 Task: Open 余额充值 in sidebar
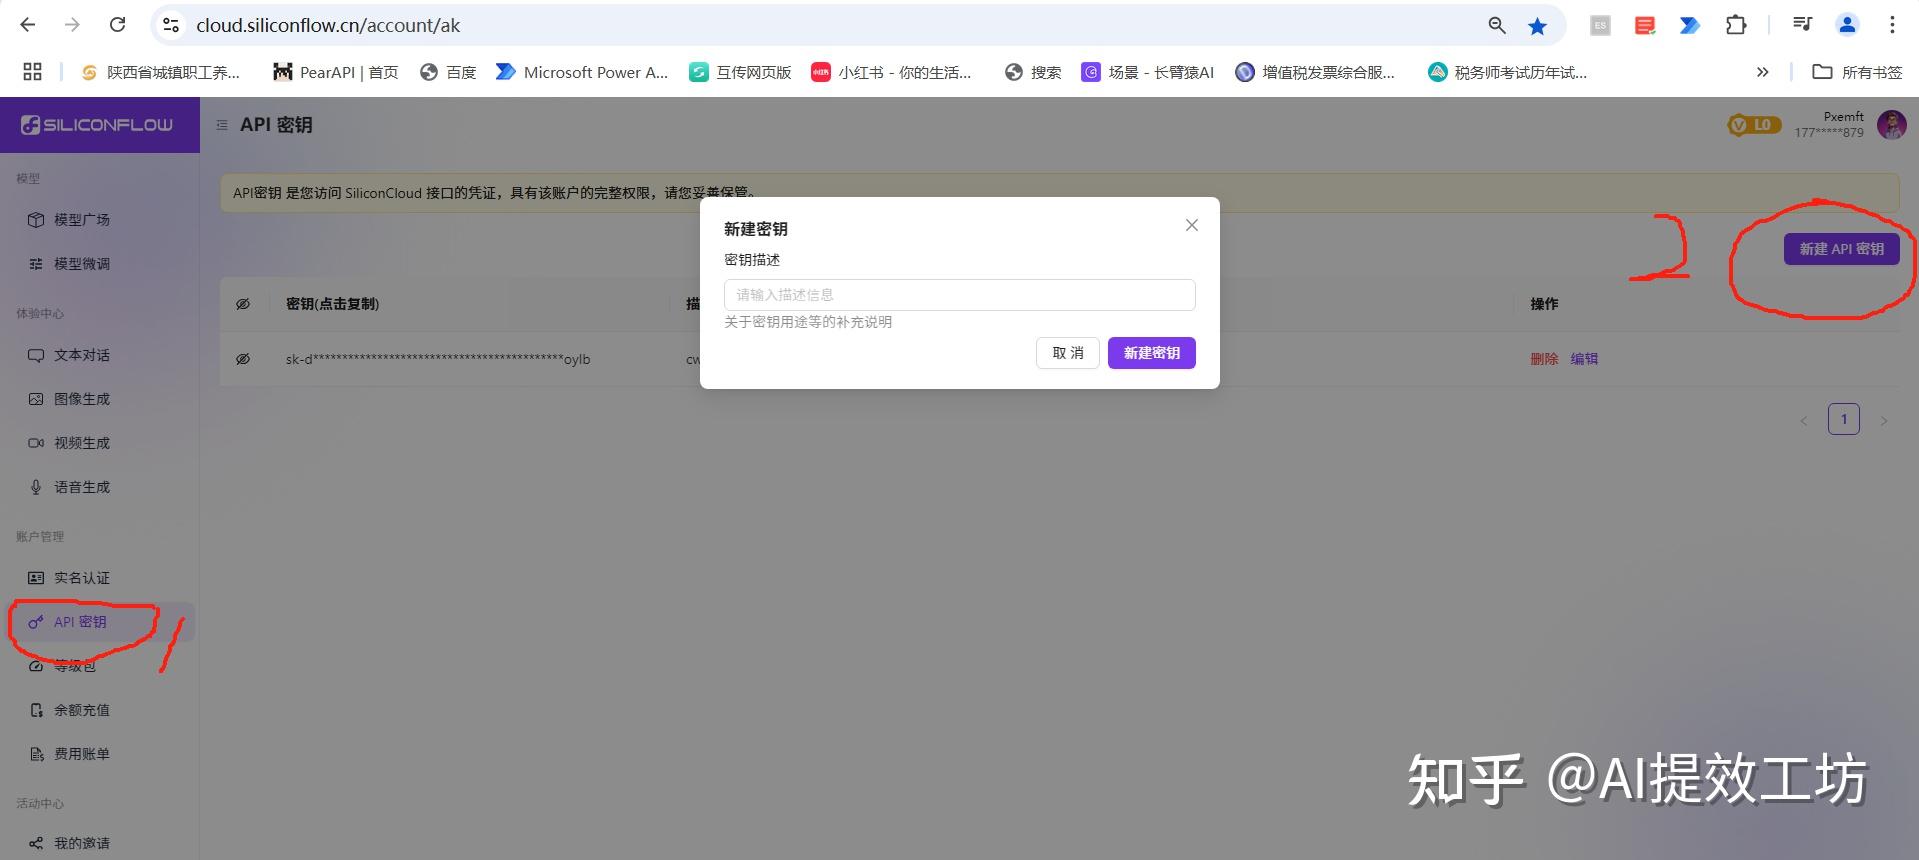coord(82,710)
